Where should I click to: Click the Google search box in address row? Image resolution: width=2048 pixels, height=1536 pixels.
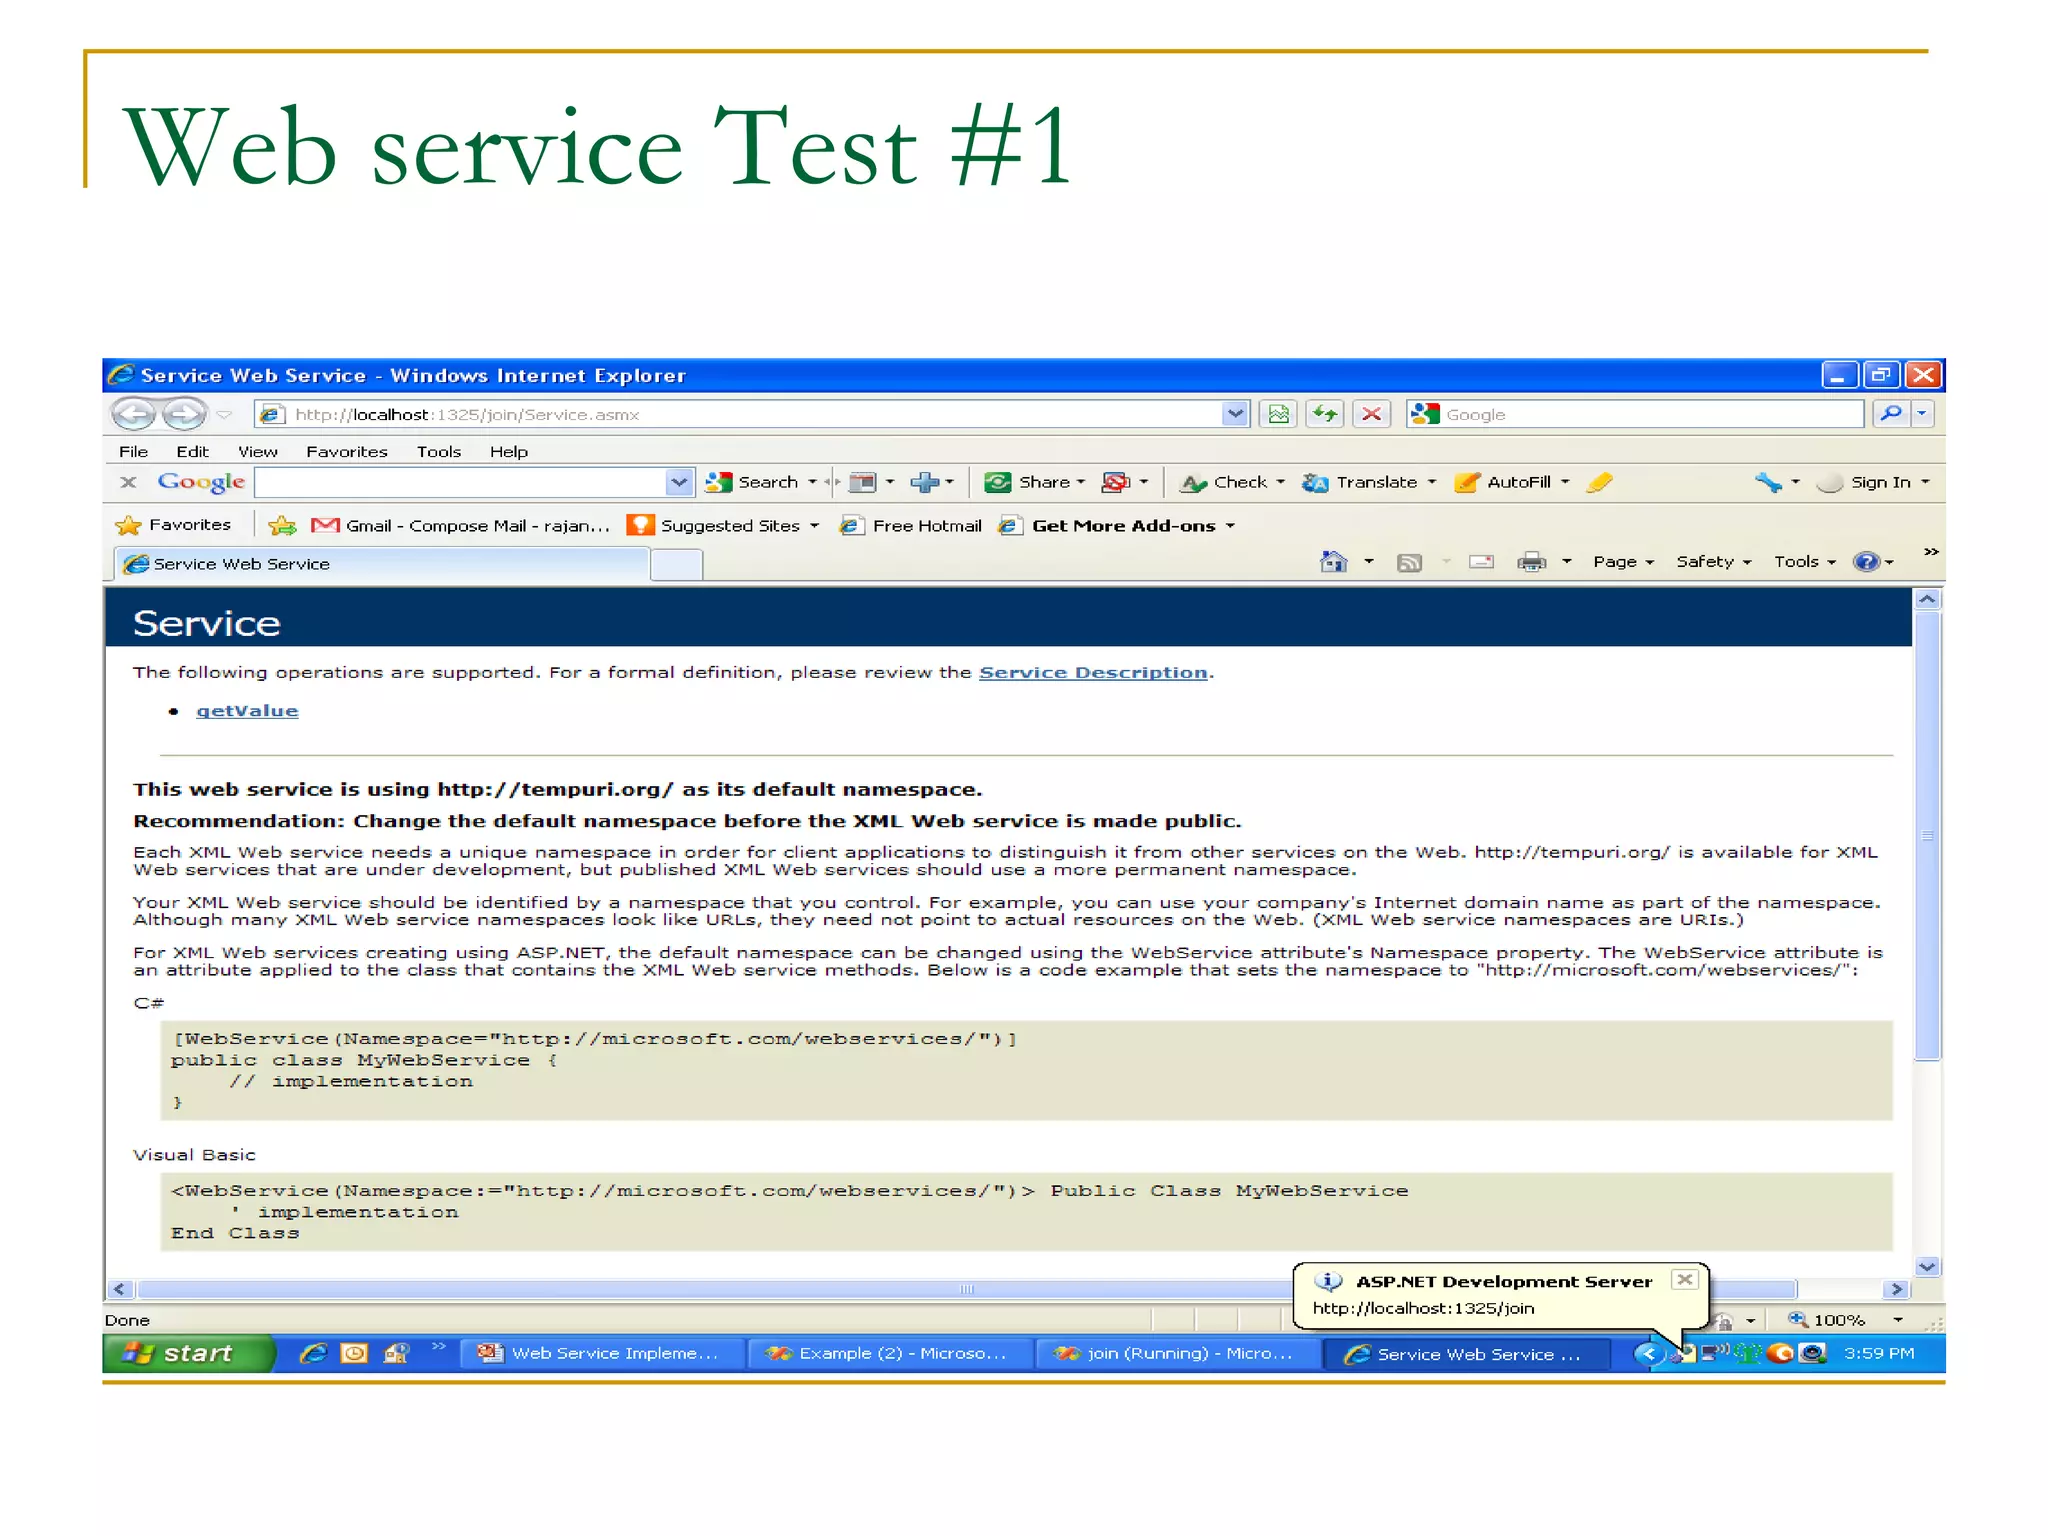click(x=1635, y=414)
